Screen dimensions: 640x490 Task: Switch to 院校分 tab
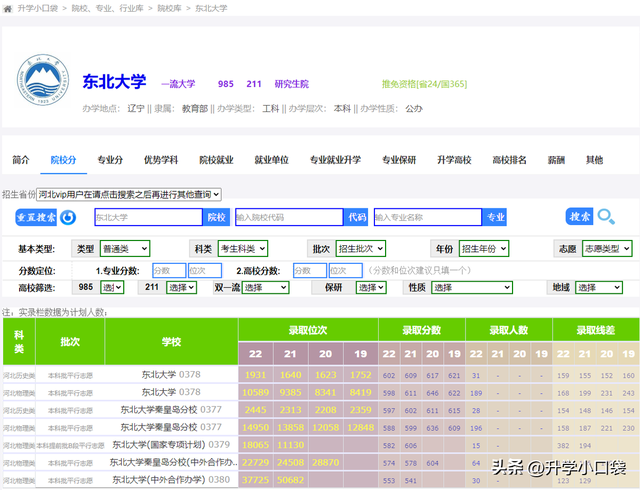click(x=63, y=160)
